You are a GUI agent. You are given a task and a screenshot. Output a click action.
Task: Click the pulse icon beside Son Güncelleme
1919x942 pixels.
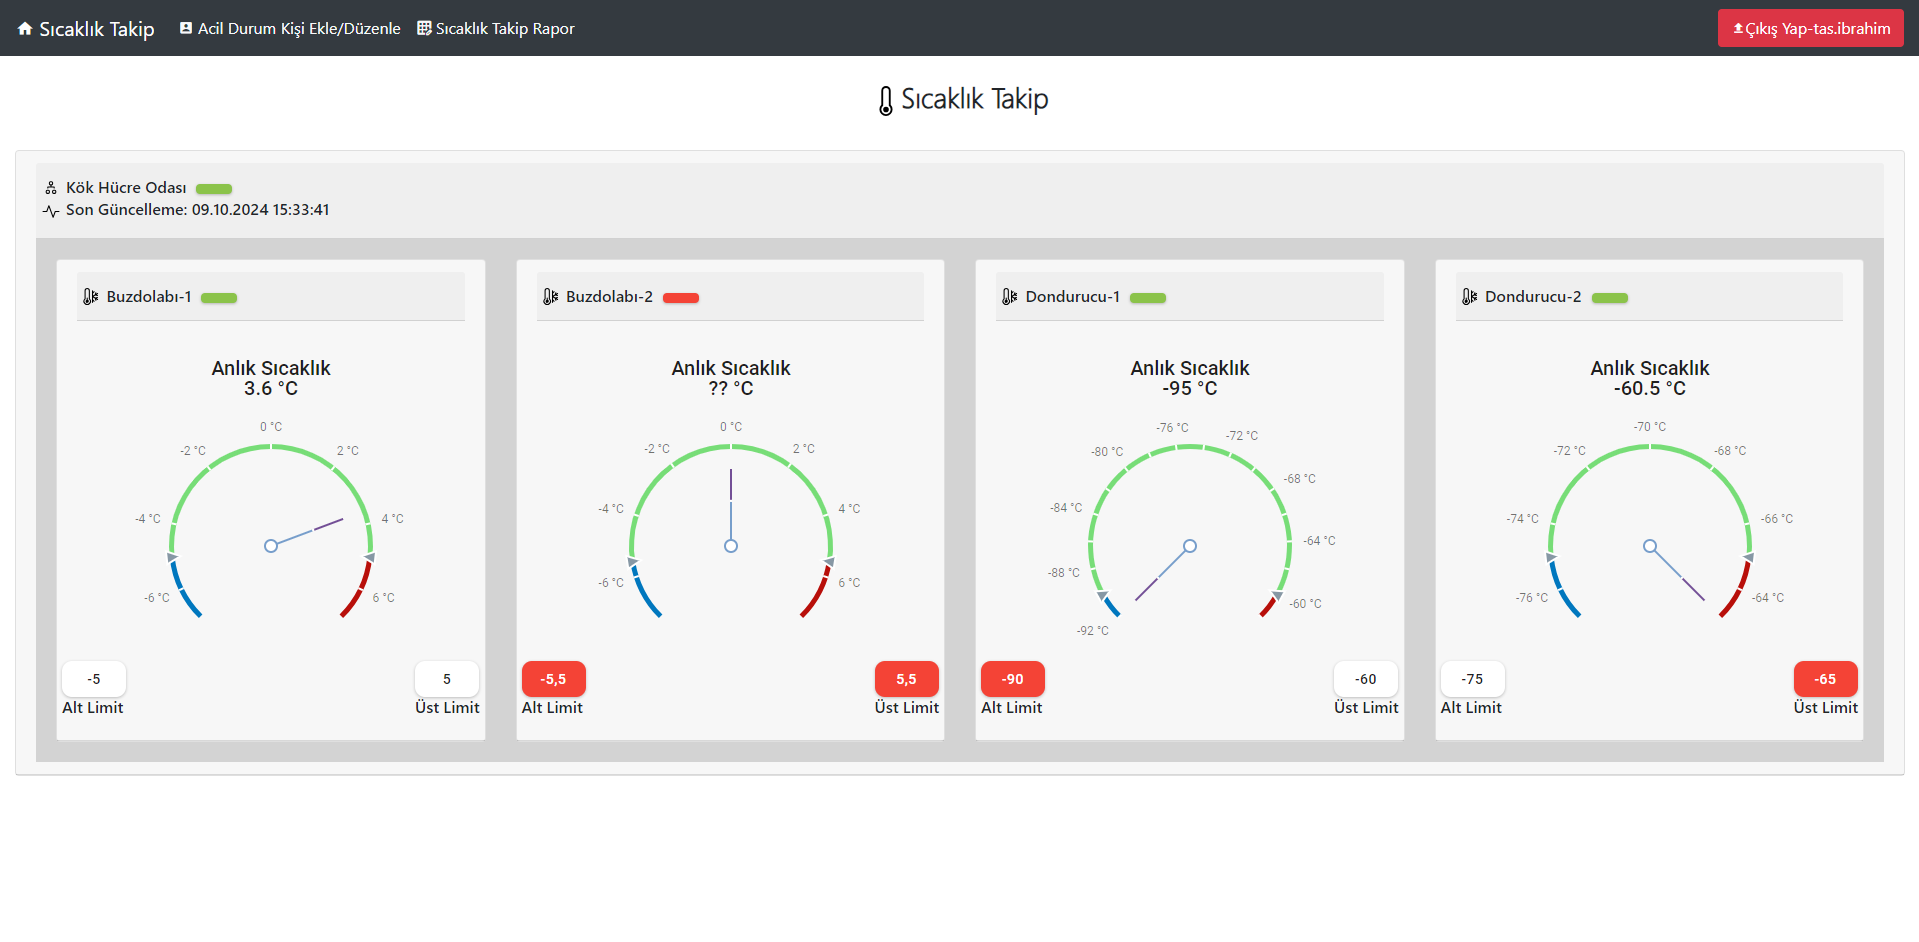[51, 211]
